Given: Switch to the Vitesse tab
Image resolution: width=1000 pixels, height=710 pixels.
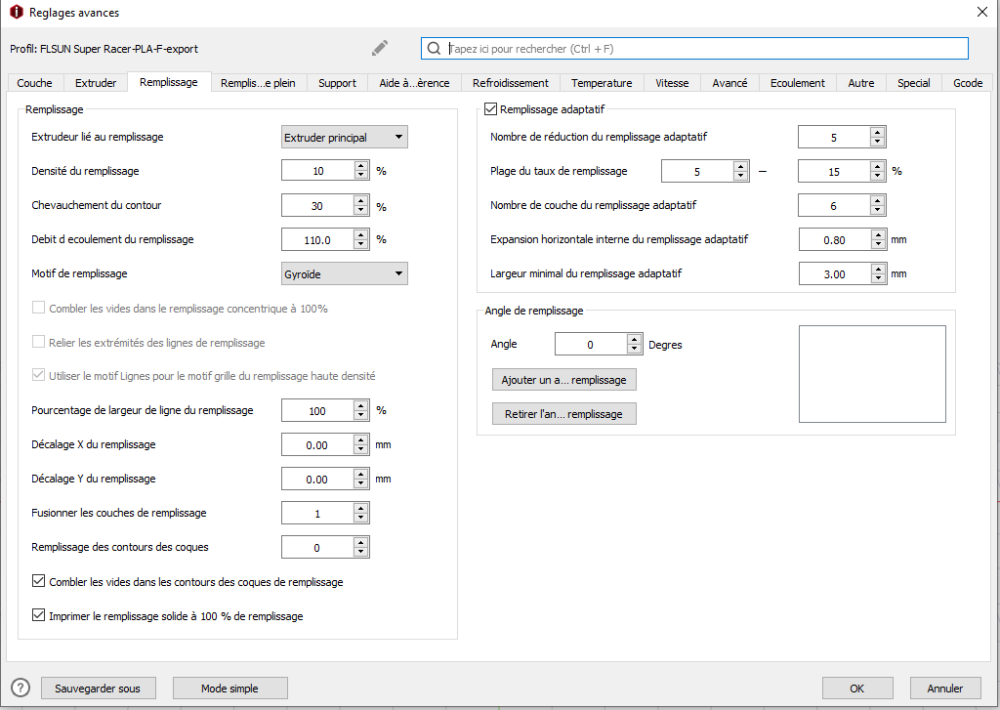Looking at the screenshot, I should coord(672,83).
